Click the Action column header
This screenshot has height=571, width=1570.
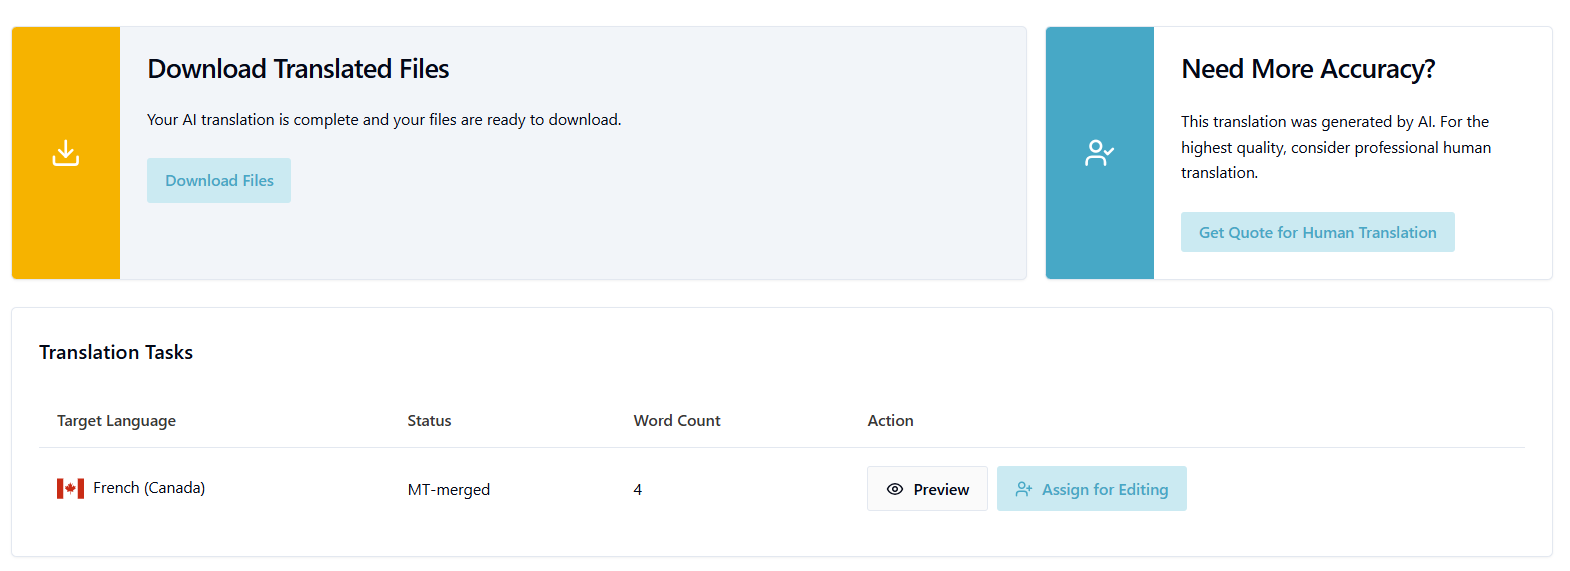pyautogui.click(x=890, y=421)
